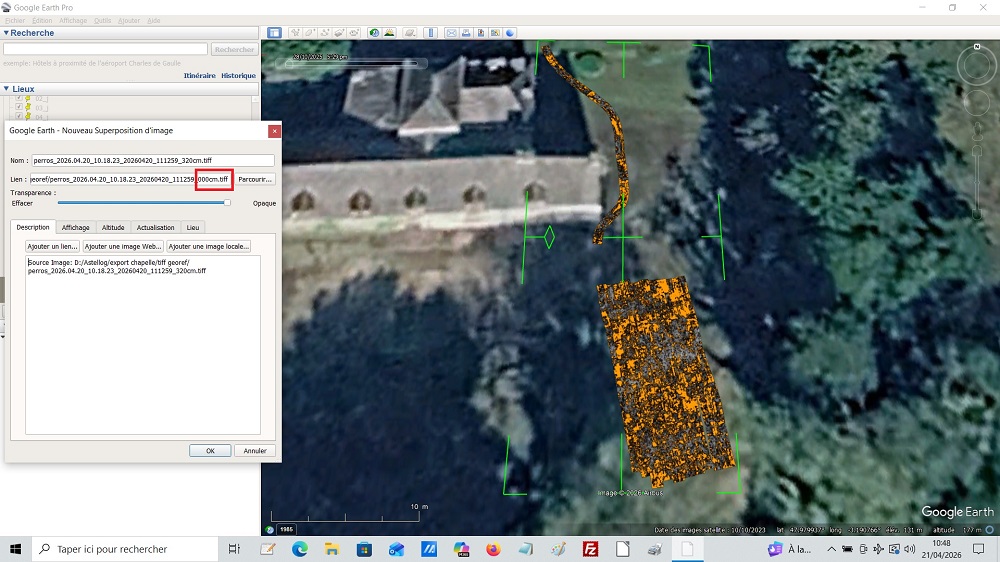Collapse the Recherche panel
Viewport: 1000px width, 562px height.
[6, 33]
